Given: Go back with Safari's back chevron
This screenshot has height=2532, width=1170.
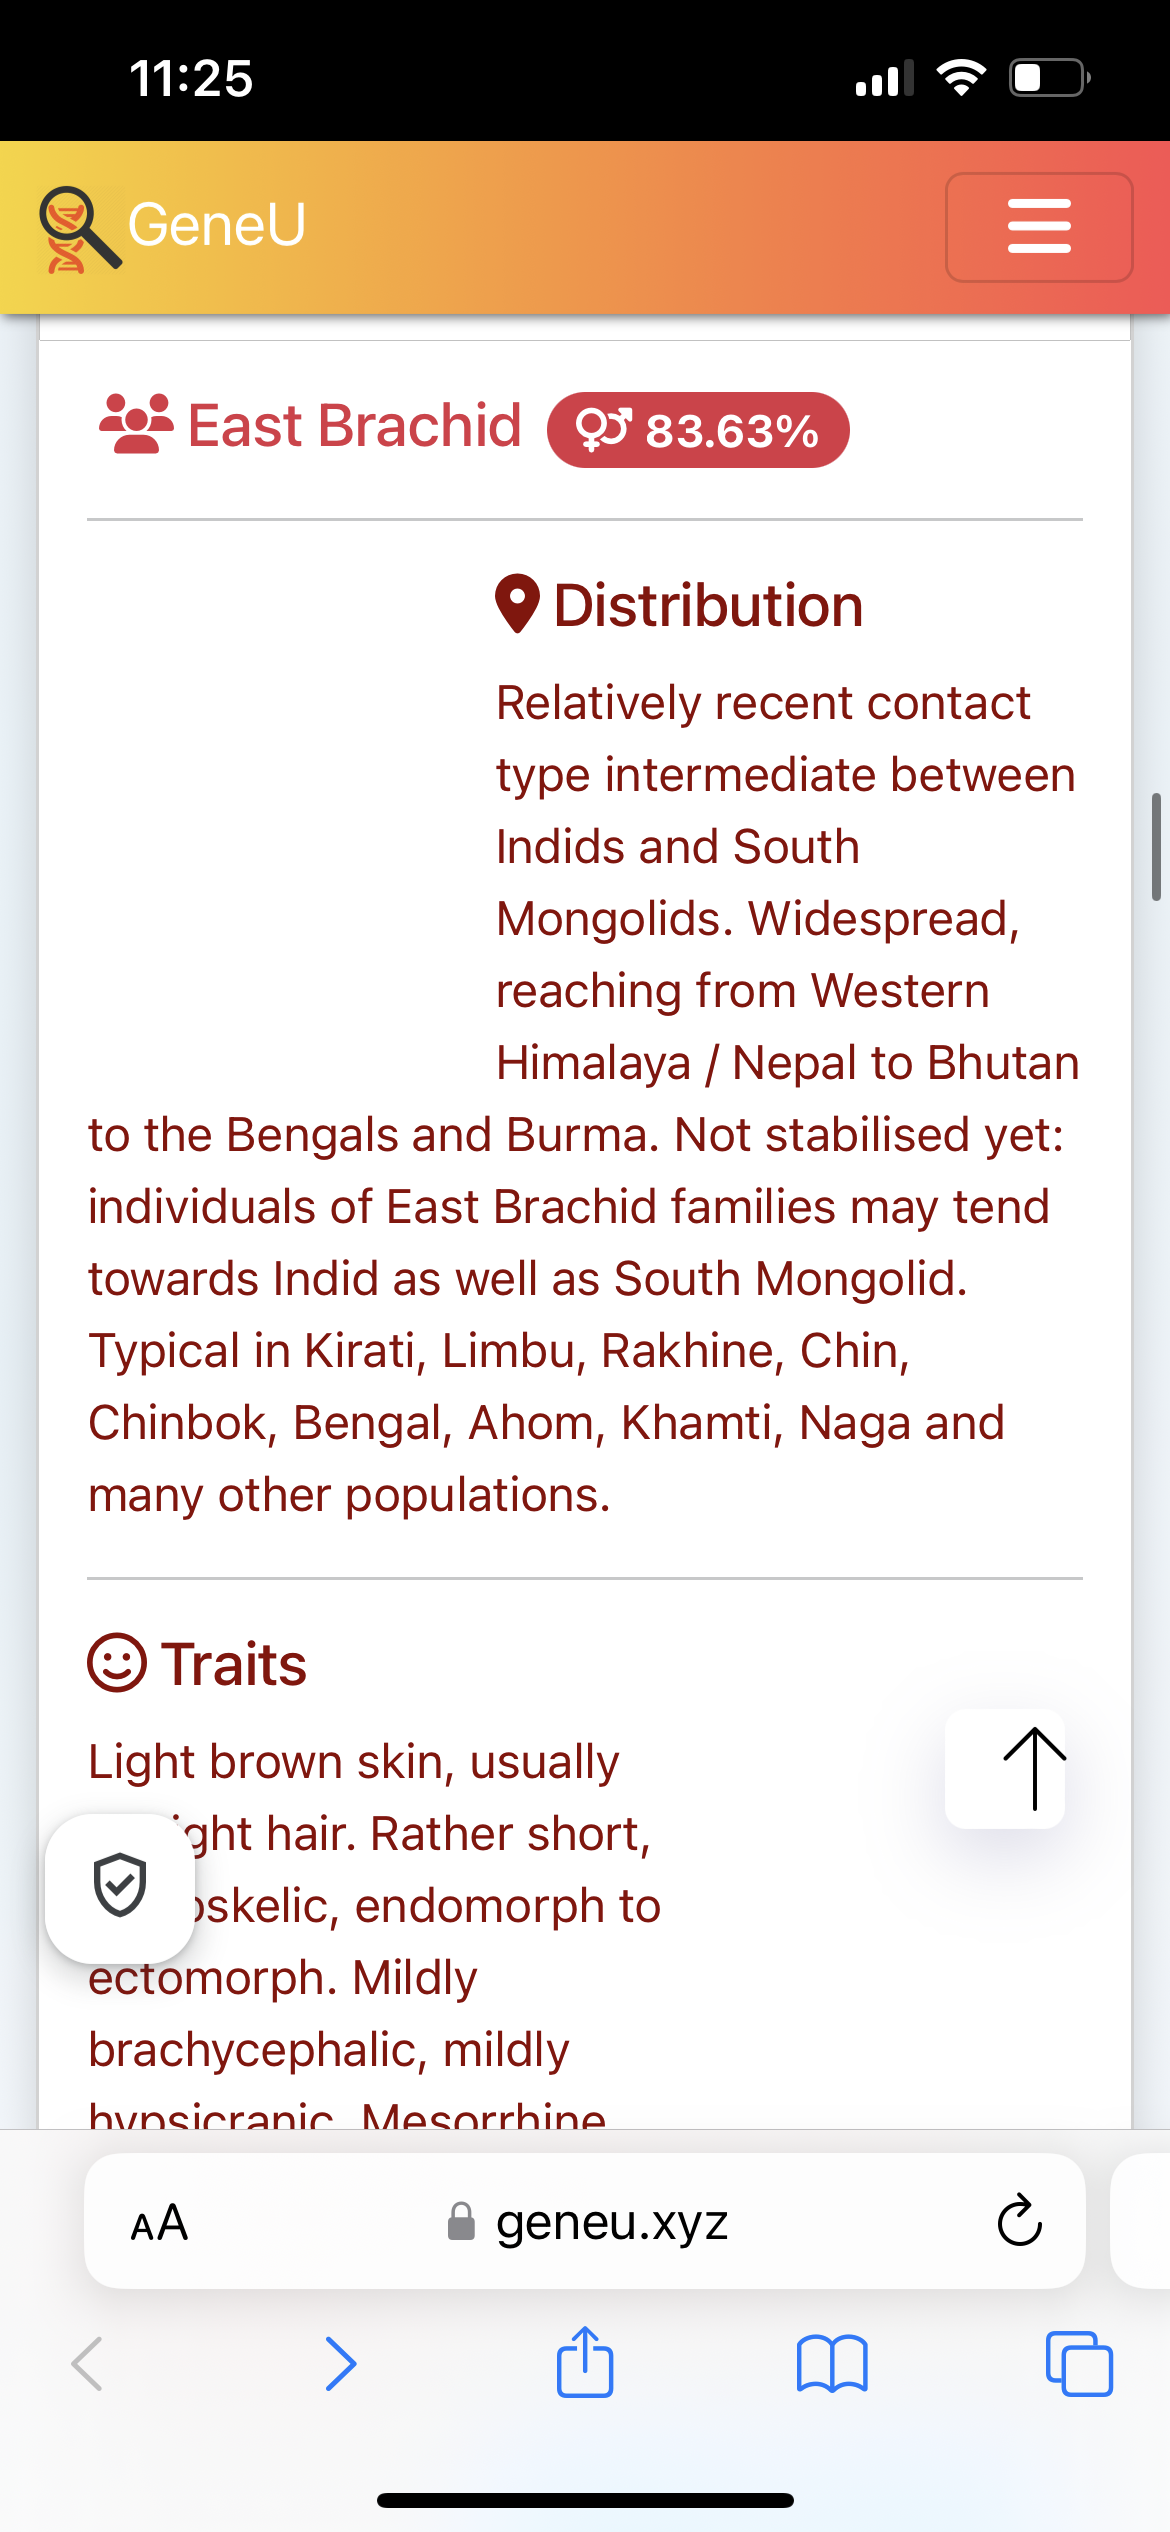Looking at the screenshot, I should tap(88, 2364).
